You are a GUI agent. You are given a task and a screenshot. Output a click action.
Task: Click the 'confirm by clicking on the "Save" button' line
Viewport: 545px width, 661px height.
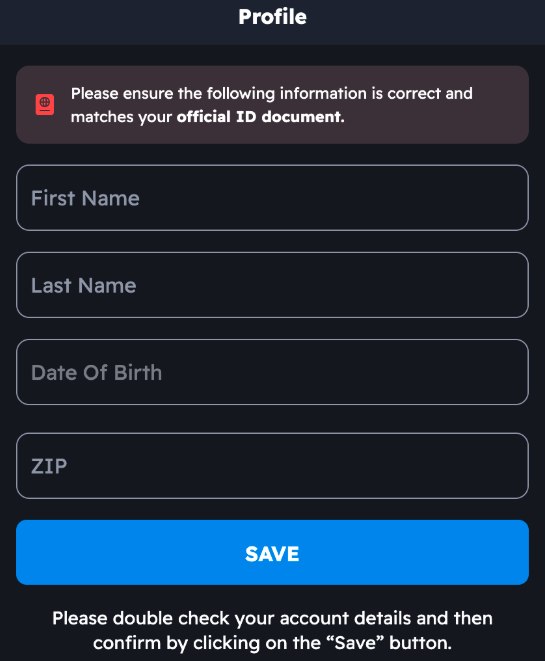pos(272,643)
